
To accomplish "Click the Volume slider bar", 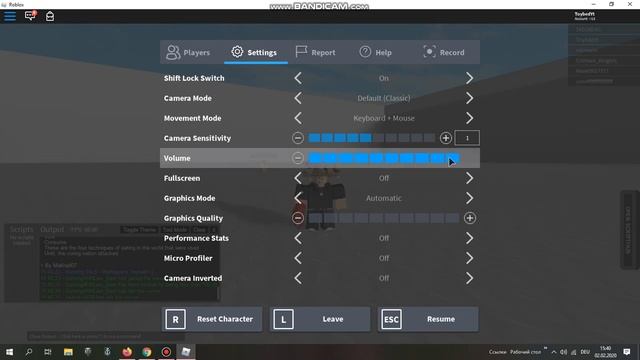I will (384, 158).
